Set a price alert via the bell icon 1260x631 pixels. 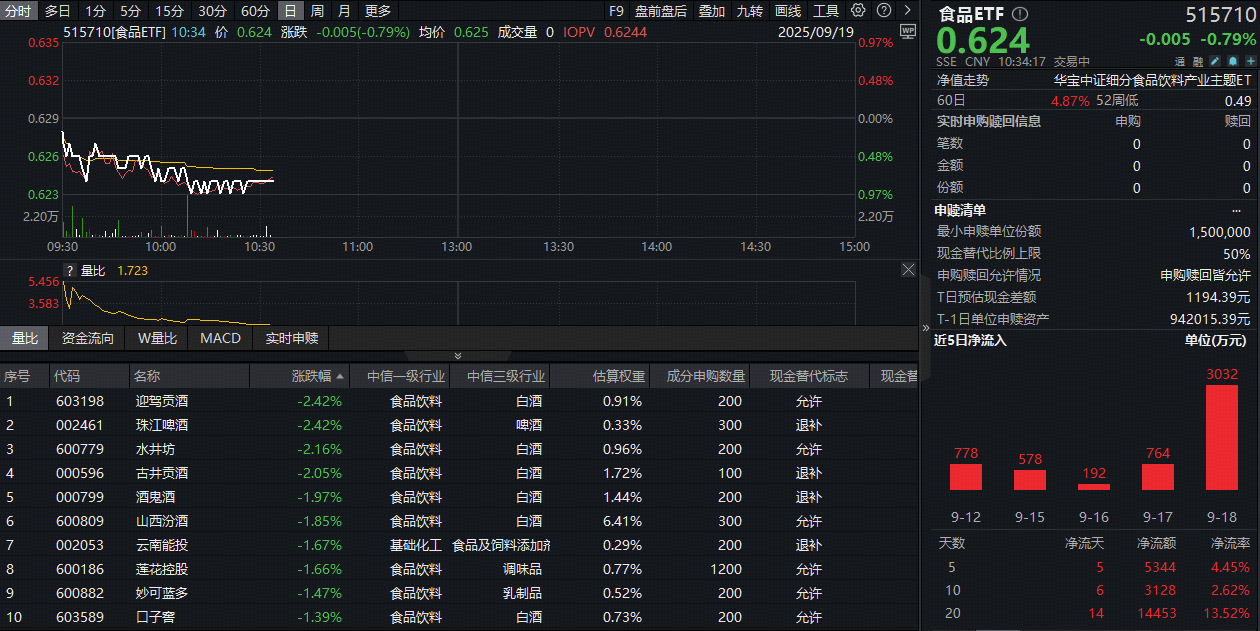[1233, 61]
